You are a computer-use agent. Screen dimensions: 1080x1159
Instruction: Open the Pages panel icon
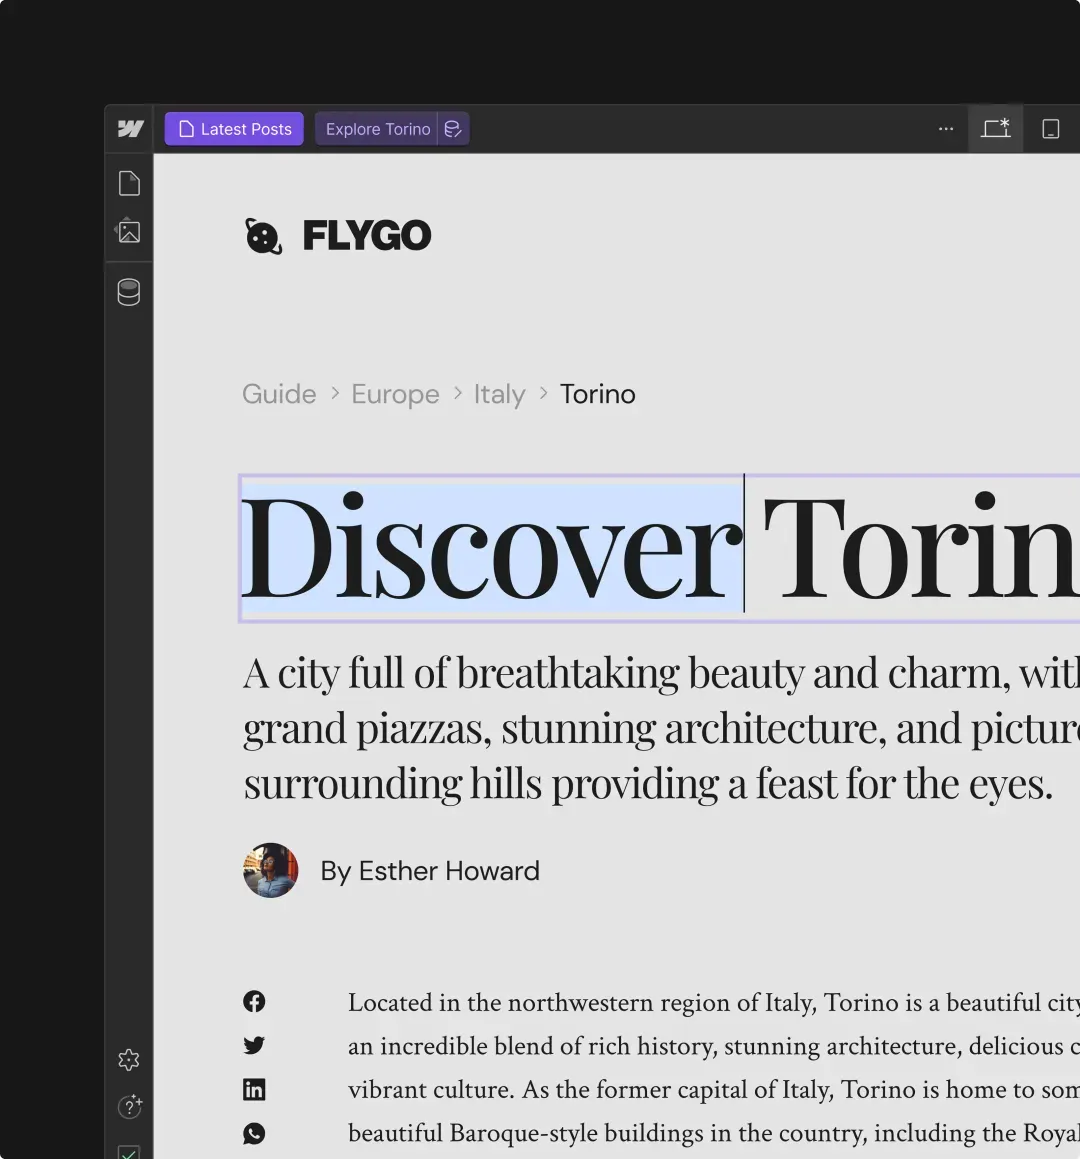pos(129,183)
